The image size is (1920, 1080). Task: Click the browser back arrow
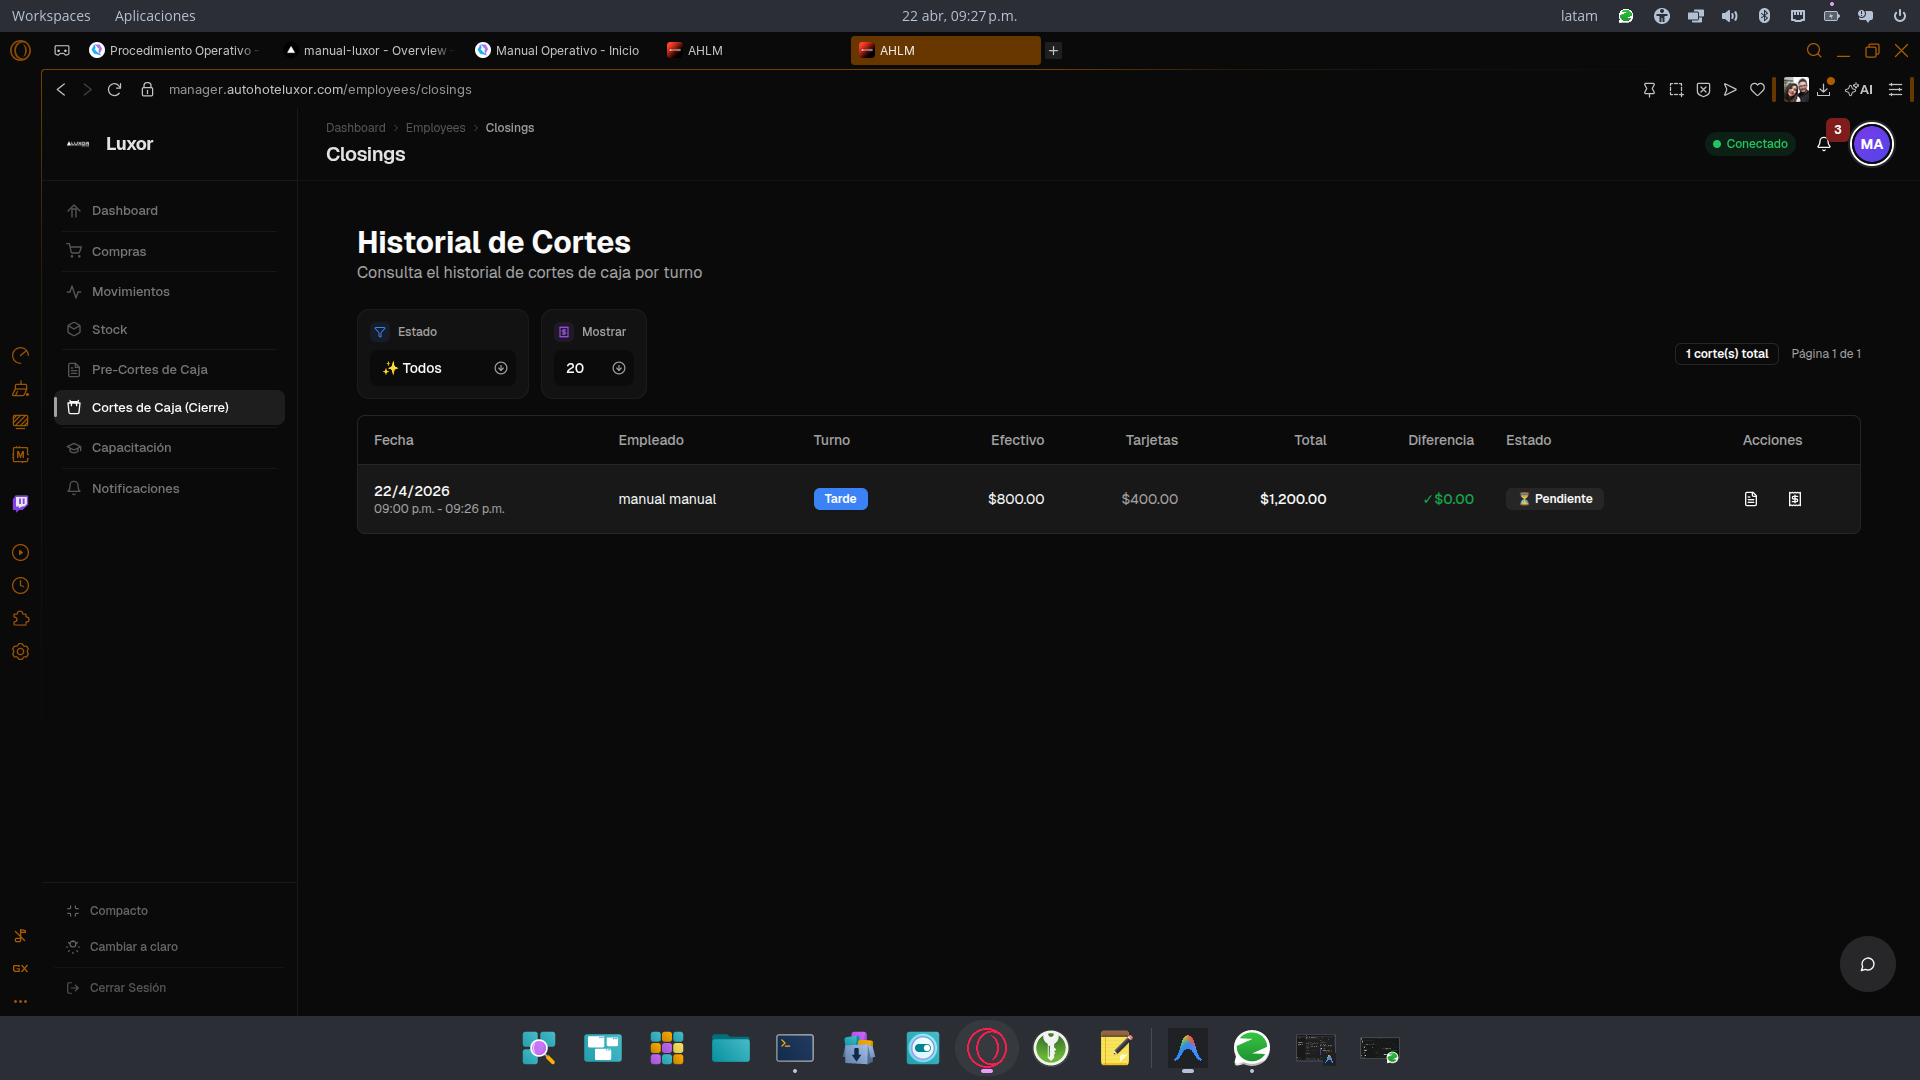coord(61,90)
